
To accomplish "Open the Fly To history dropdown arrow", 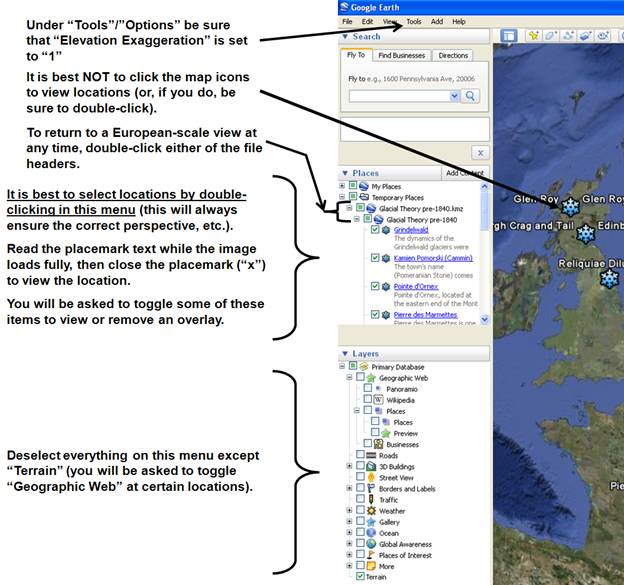I will pyautogui.click(x=455, y=96).
